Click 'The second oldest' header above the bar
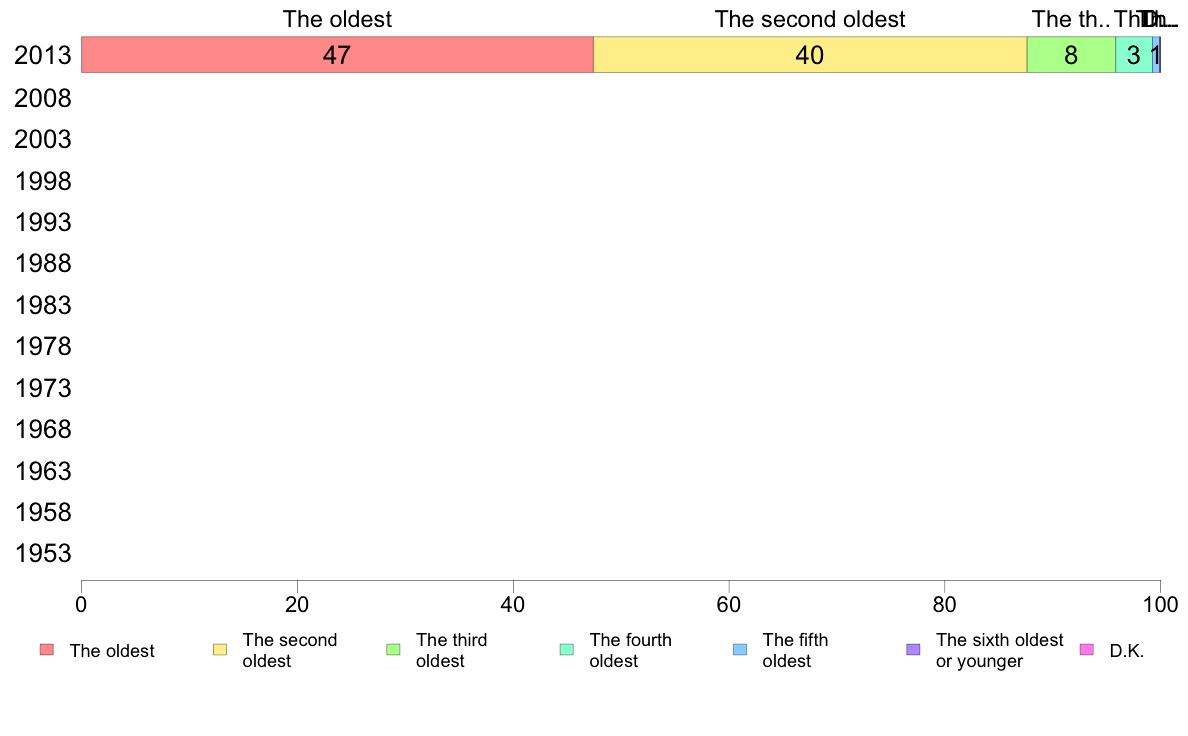 810,19
